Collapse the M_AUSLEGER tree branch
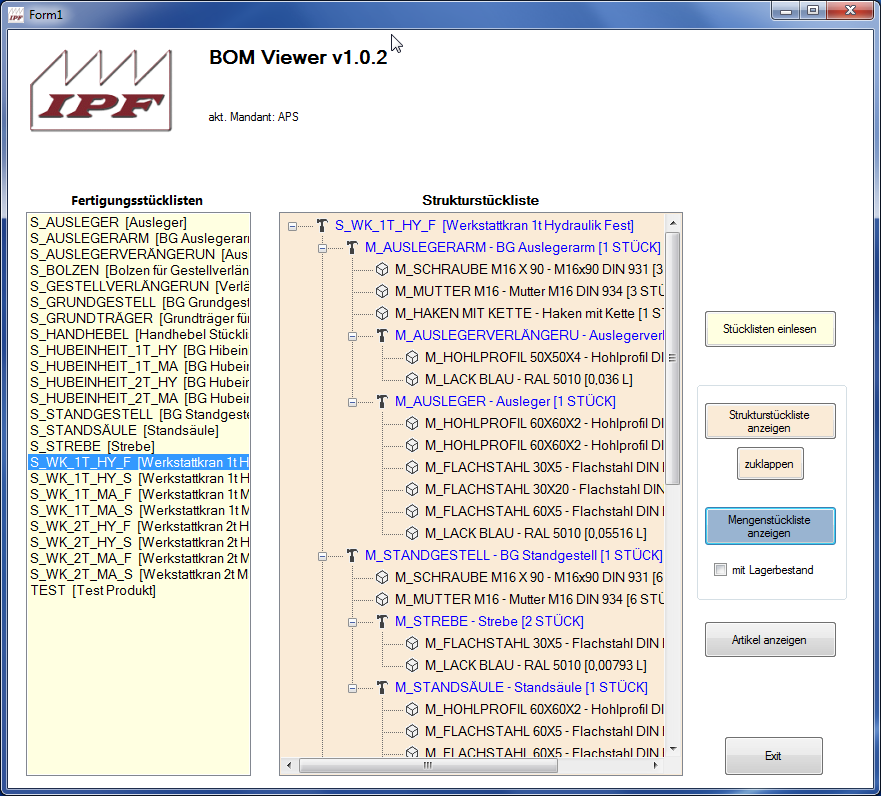881x796 pixels. point(352,401)
